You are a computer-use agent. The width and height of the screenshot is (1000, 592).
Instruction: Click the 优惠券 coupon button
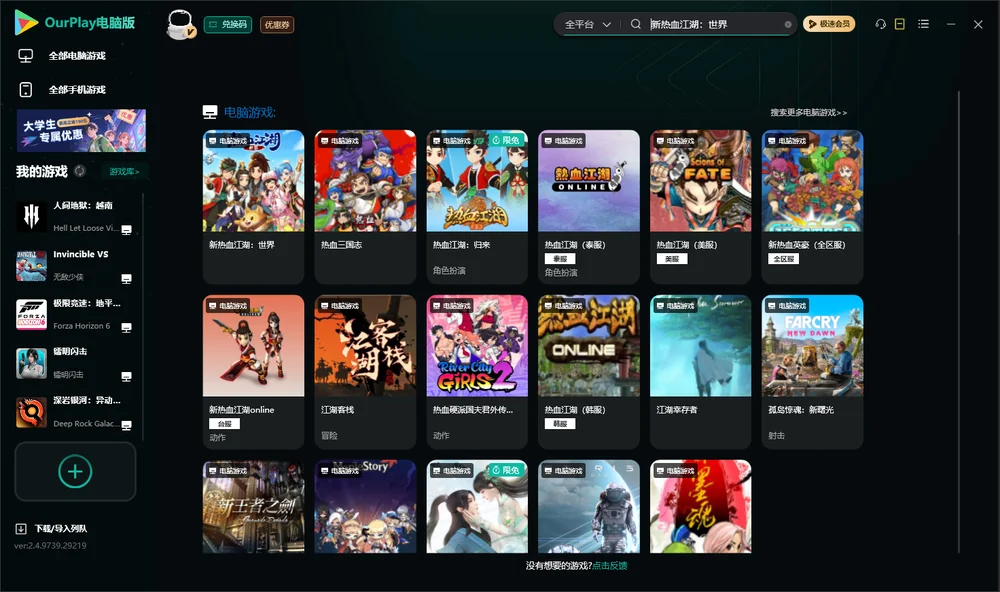[277, 24]
